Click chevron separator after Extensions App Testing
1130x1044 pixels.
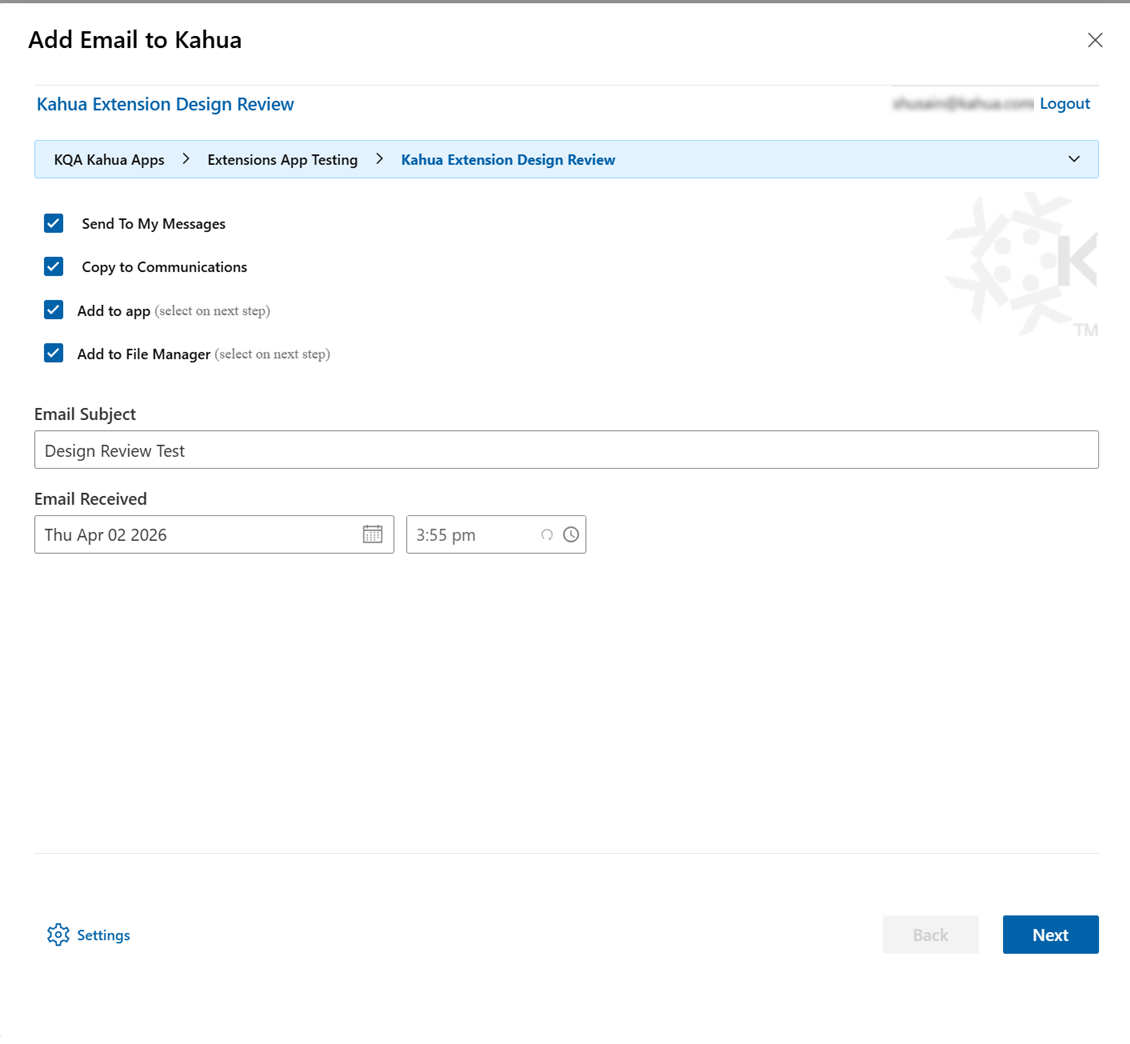pos(380,159)
